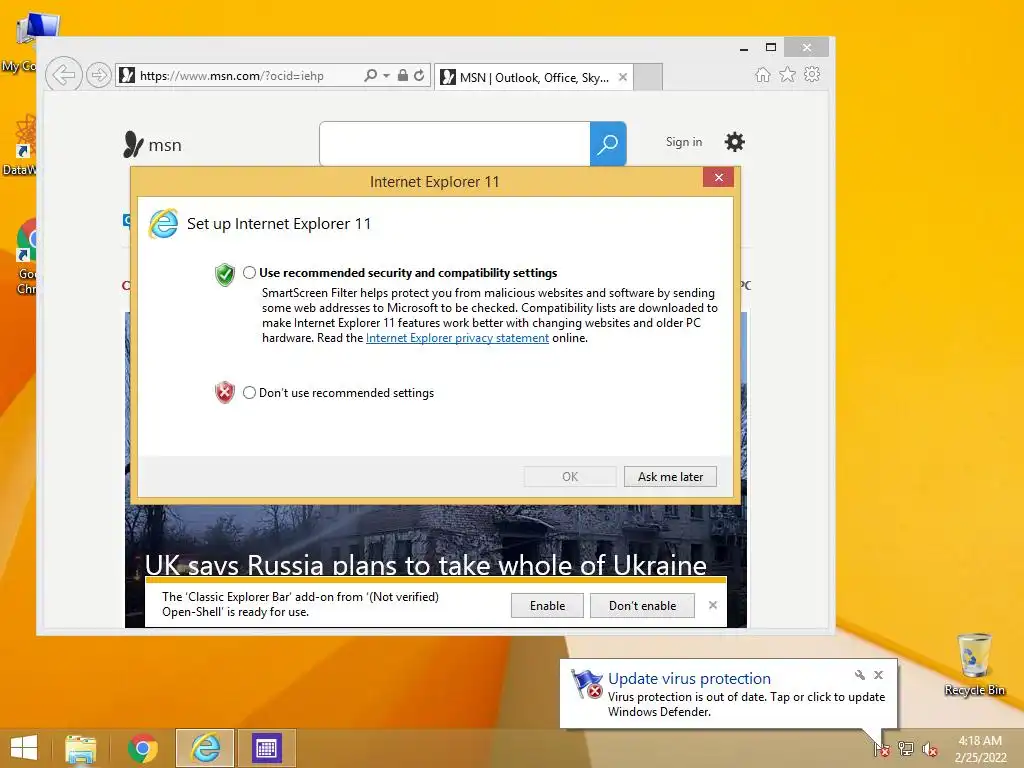
Task: Click the red shield not-recommended icon
Action: (225, 392)
